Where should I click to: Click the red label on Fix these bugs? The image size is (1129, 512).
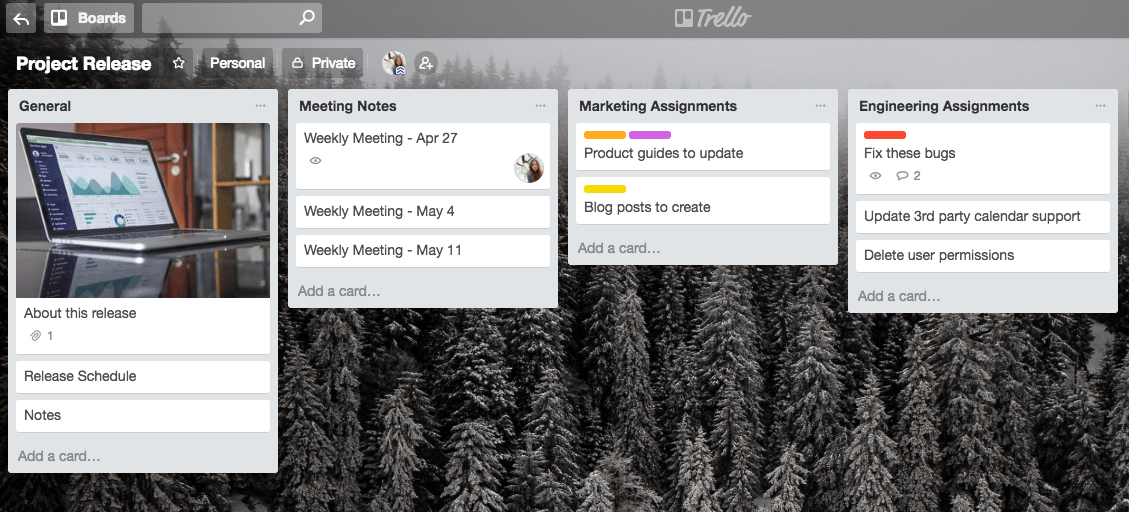(x=884, y=135)
